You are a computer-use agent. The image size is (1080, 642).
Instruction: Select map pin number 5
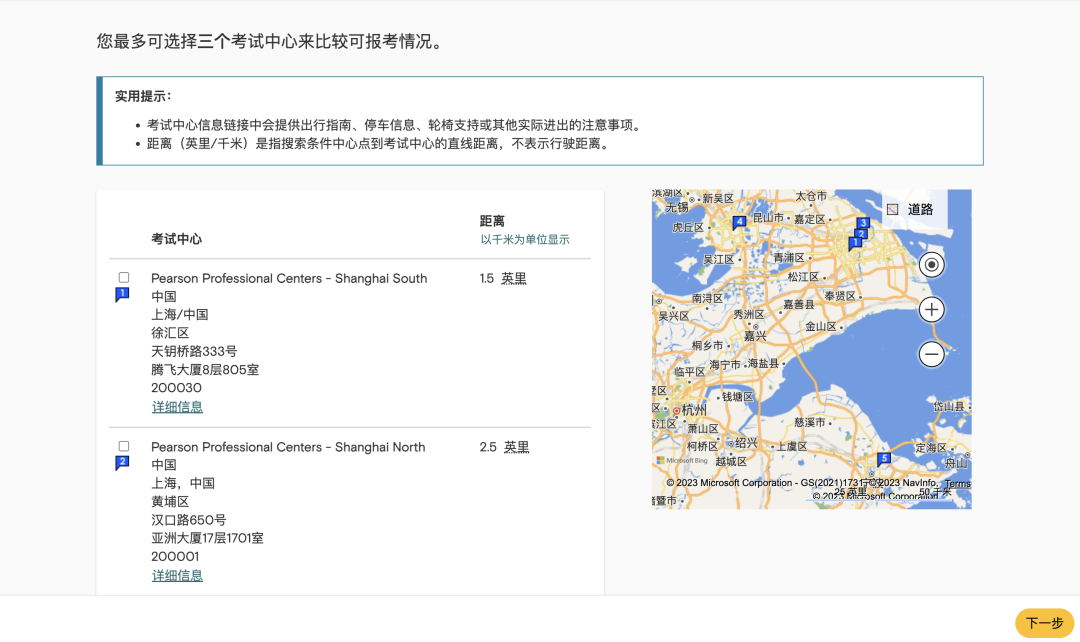click(883, 459)
